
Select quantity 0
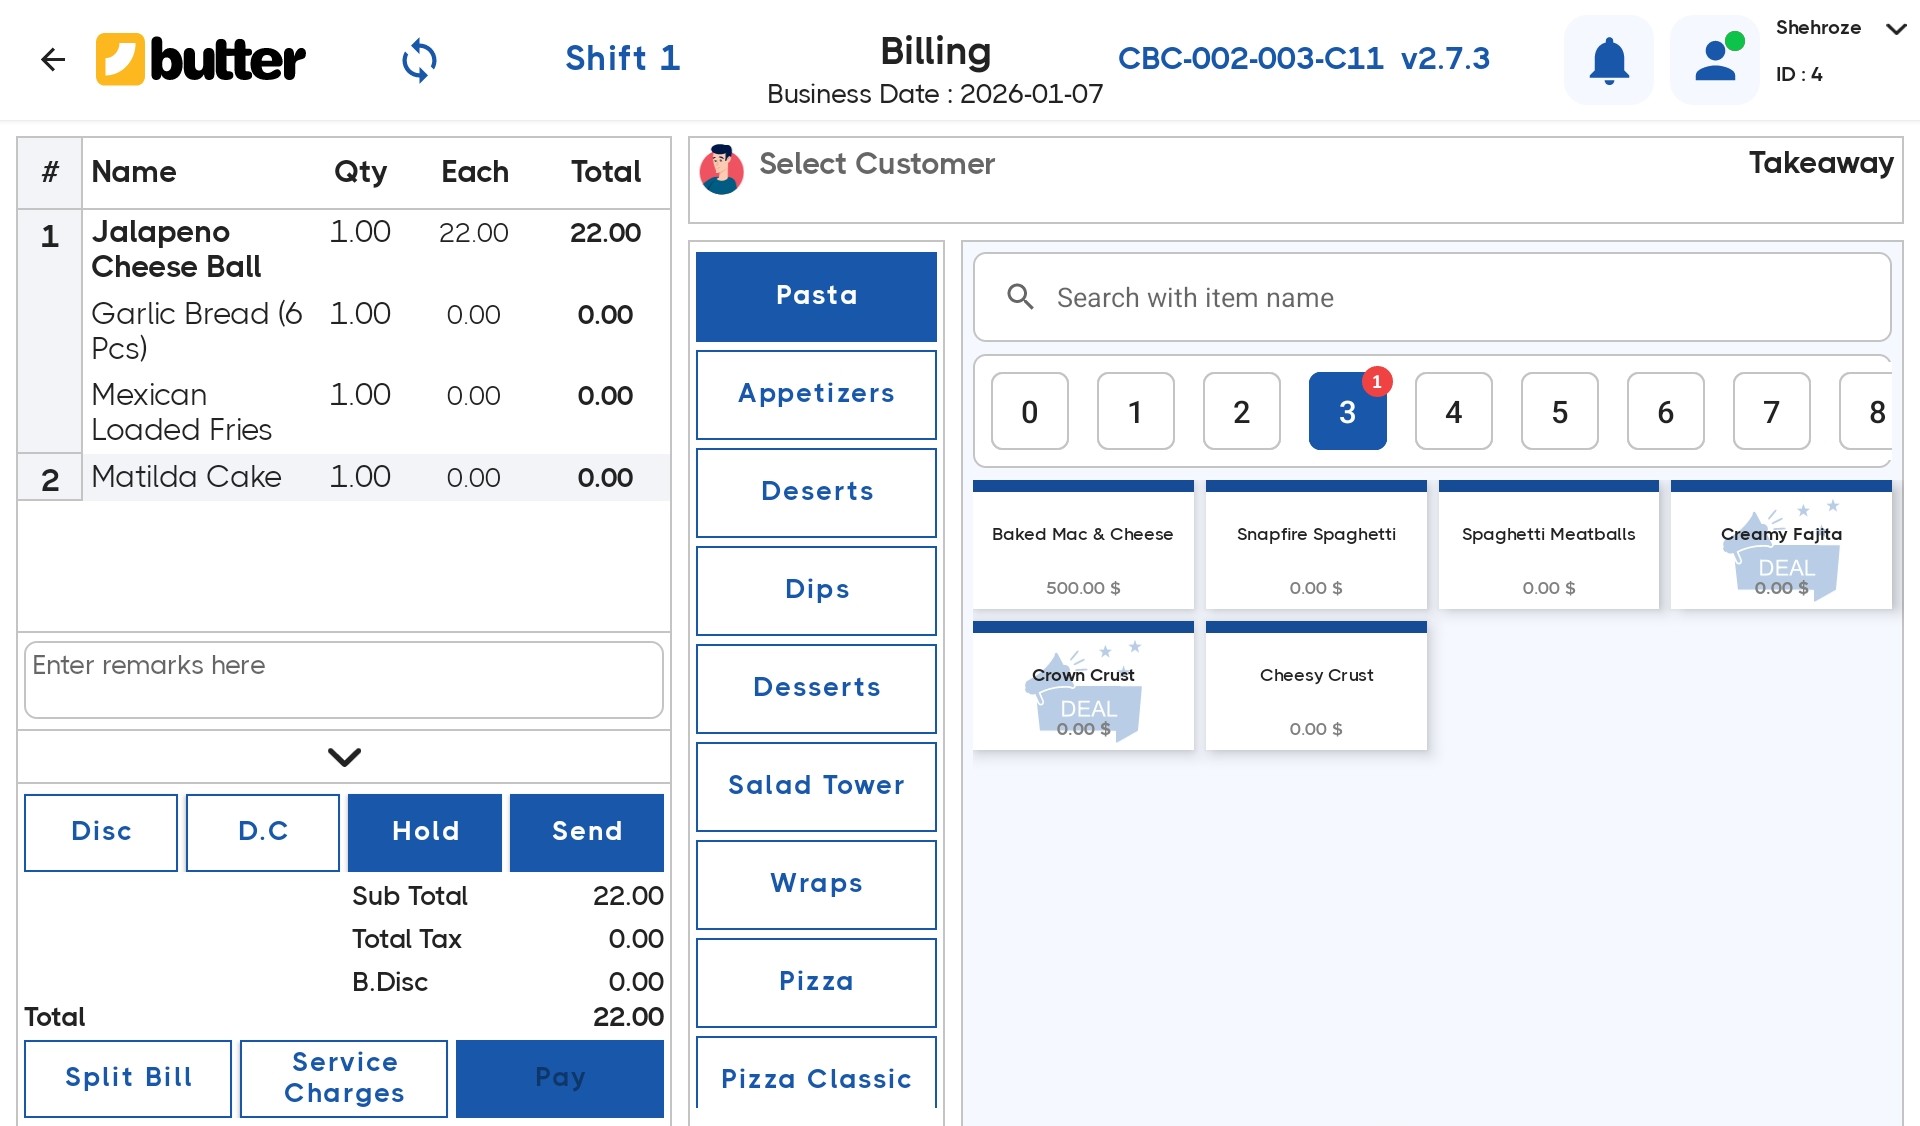tap(1030, 411)
